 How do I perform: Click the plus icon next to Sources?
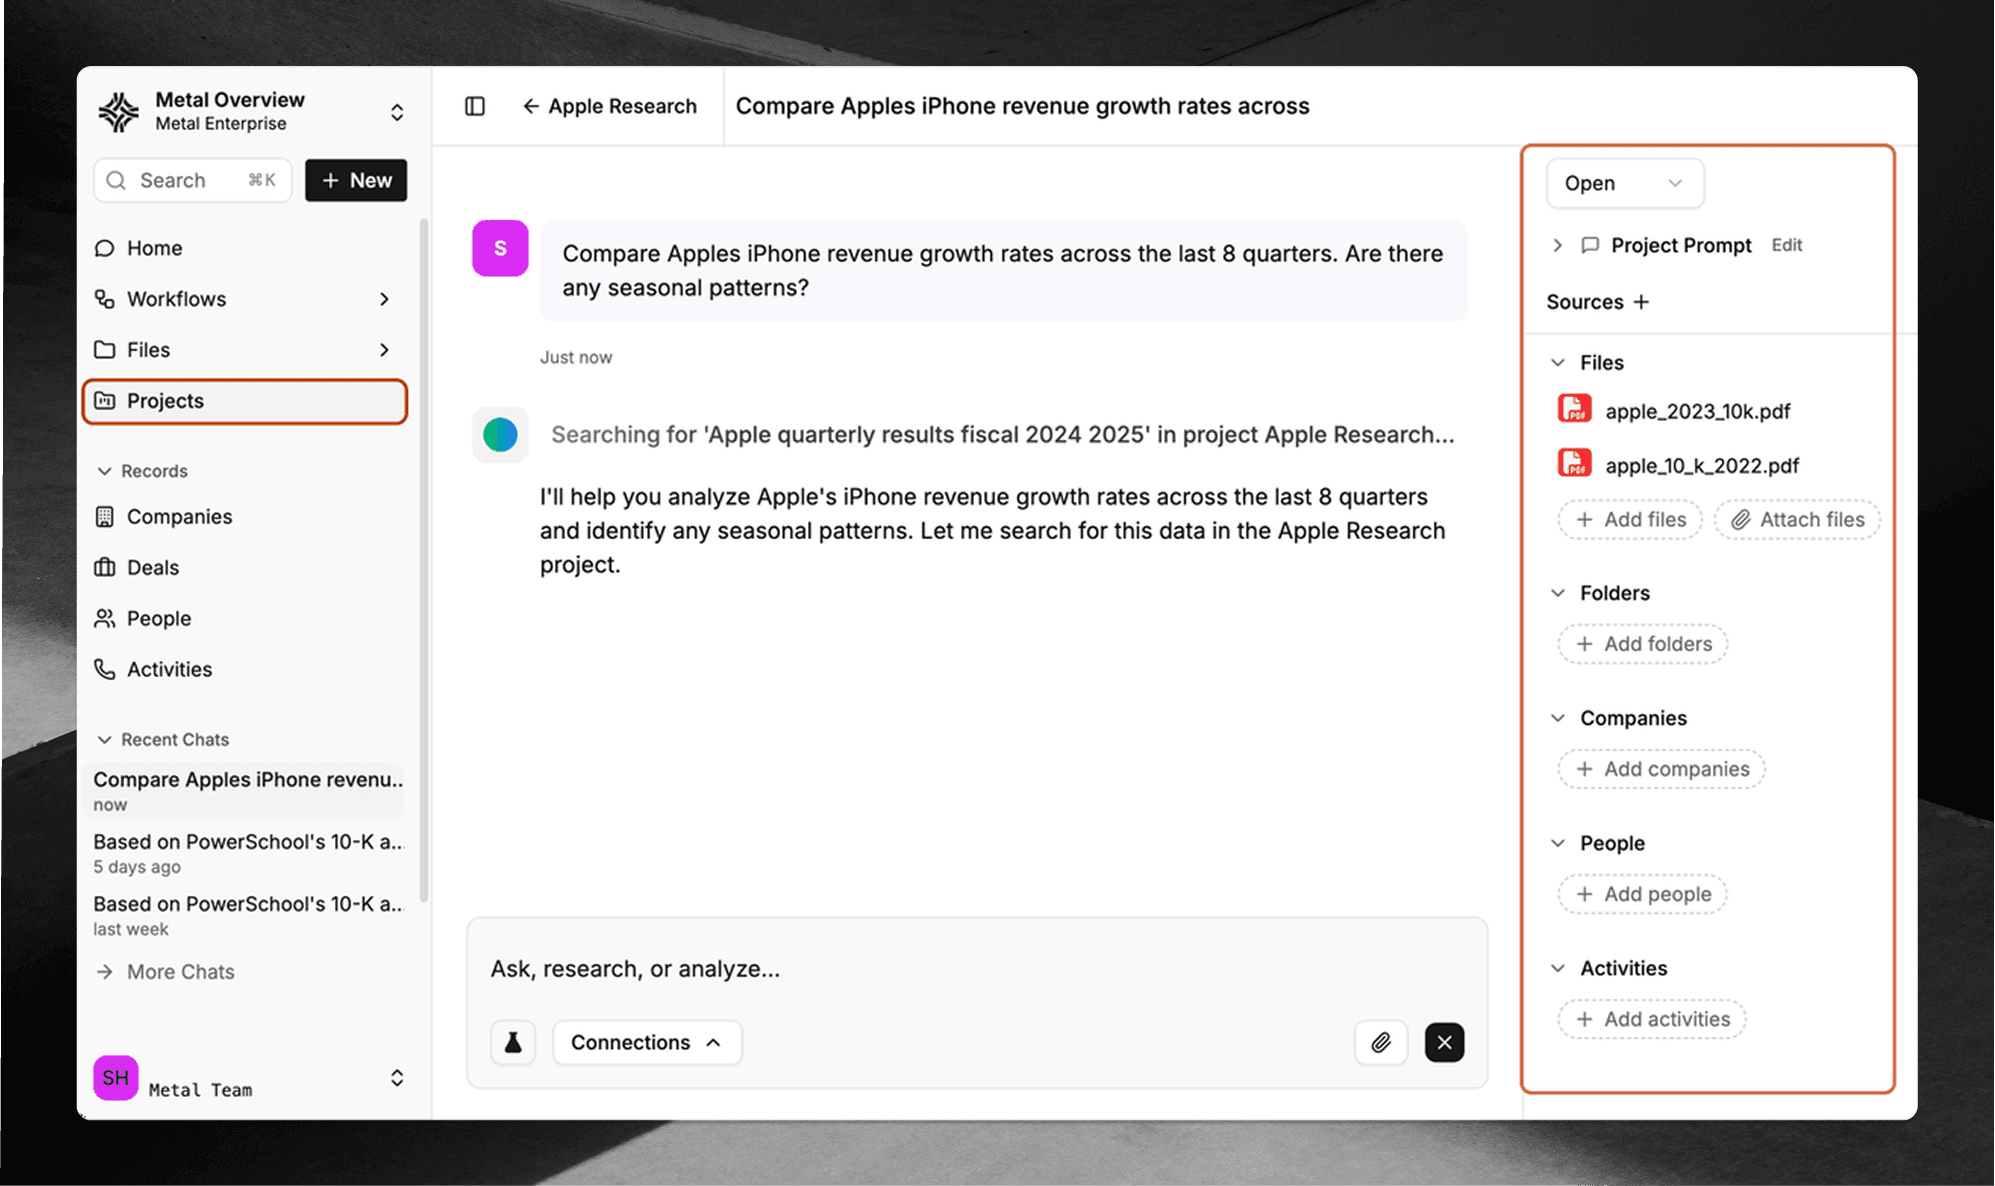(x=1641, y=302)
